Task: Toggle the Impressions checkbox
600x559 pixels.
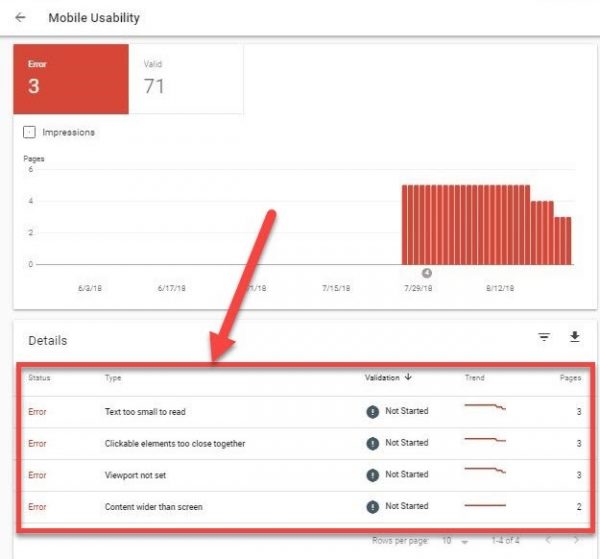Action: (29, 132)
